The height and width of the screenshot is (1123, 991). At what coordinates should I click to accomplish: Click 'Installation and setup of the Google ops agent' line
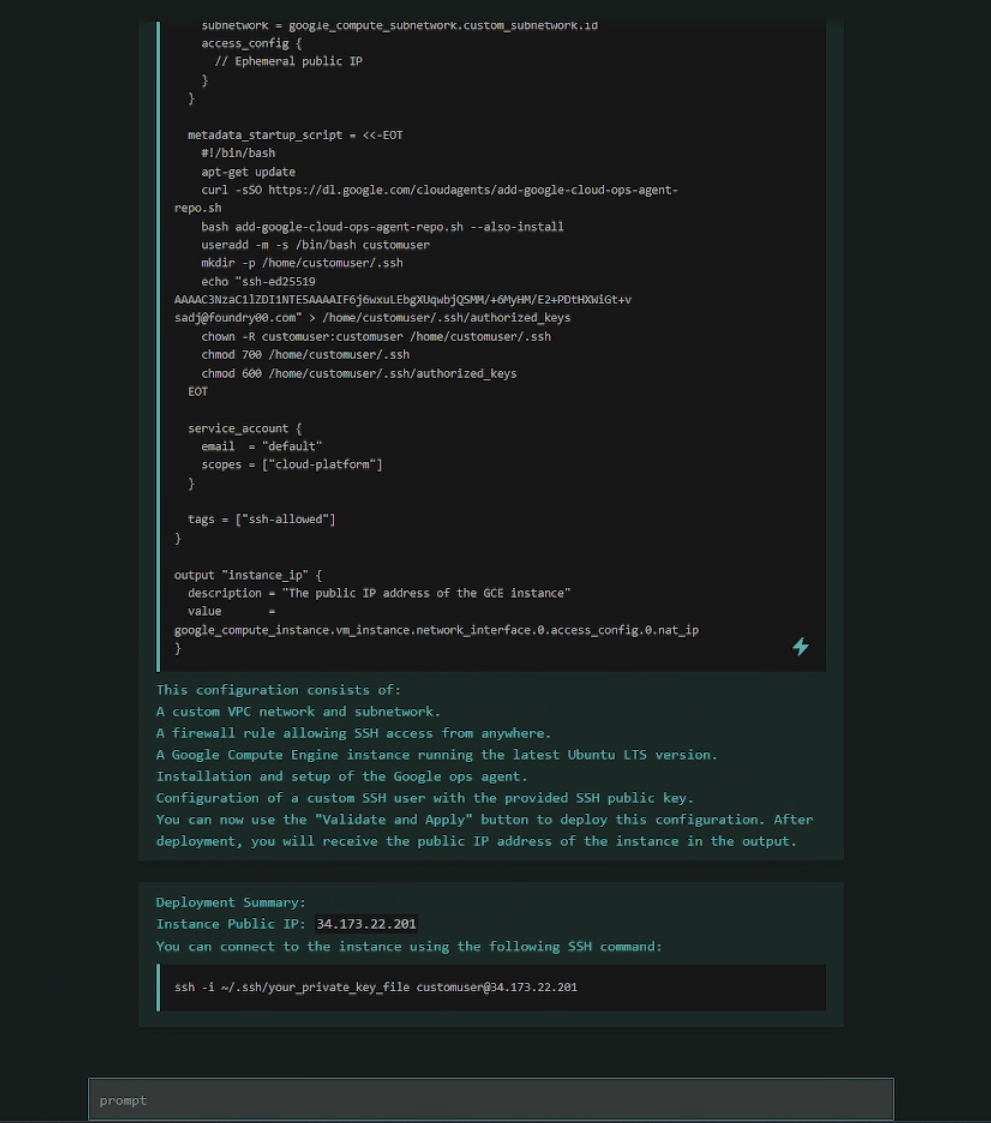pyautogui.click(x=342, y=776)
